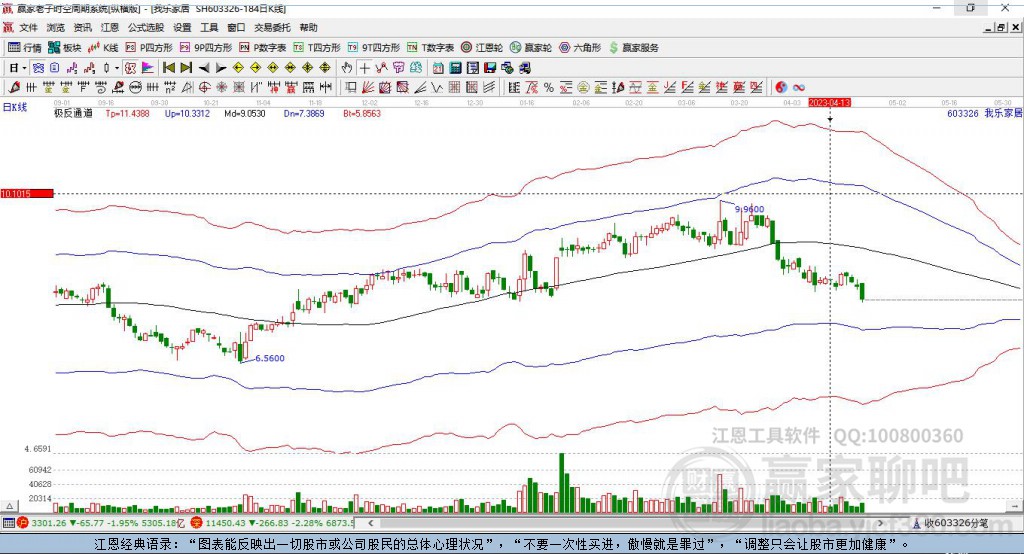The height and width of the screenshot is (554, 1024).
Task: Open the 9P四方形 tool
Action: click(206, 48)
